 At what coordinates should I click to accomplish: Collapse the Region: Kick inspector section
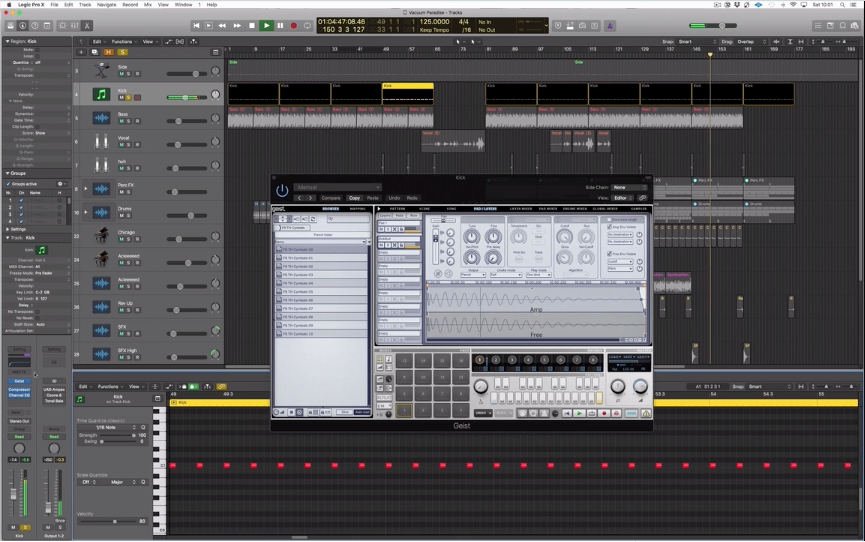pos(7,41)
